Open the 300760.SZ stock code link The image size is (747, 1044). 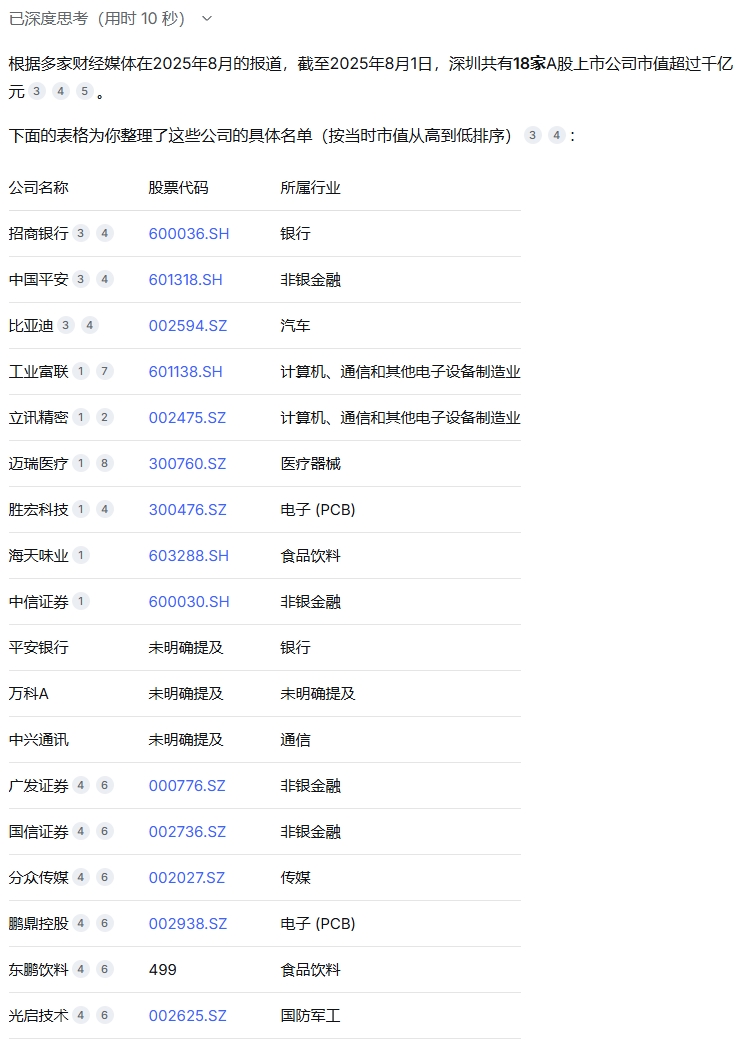[187, 463]
